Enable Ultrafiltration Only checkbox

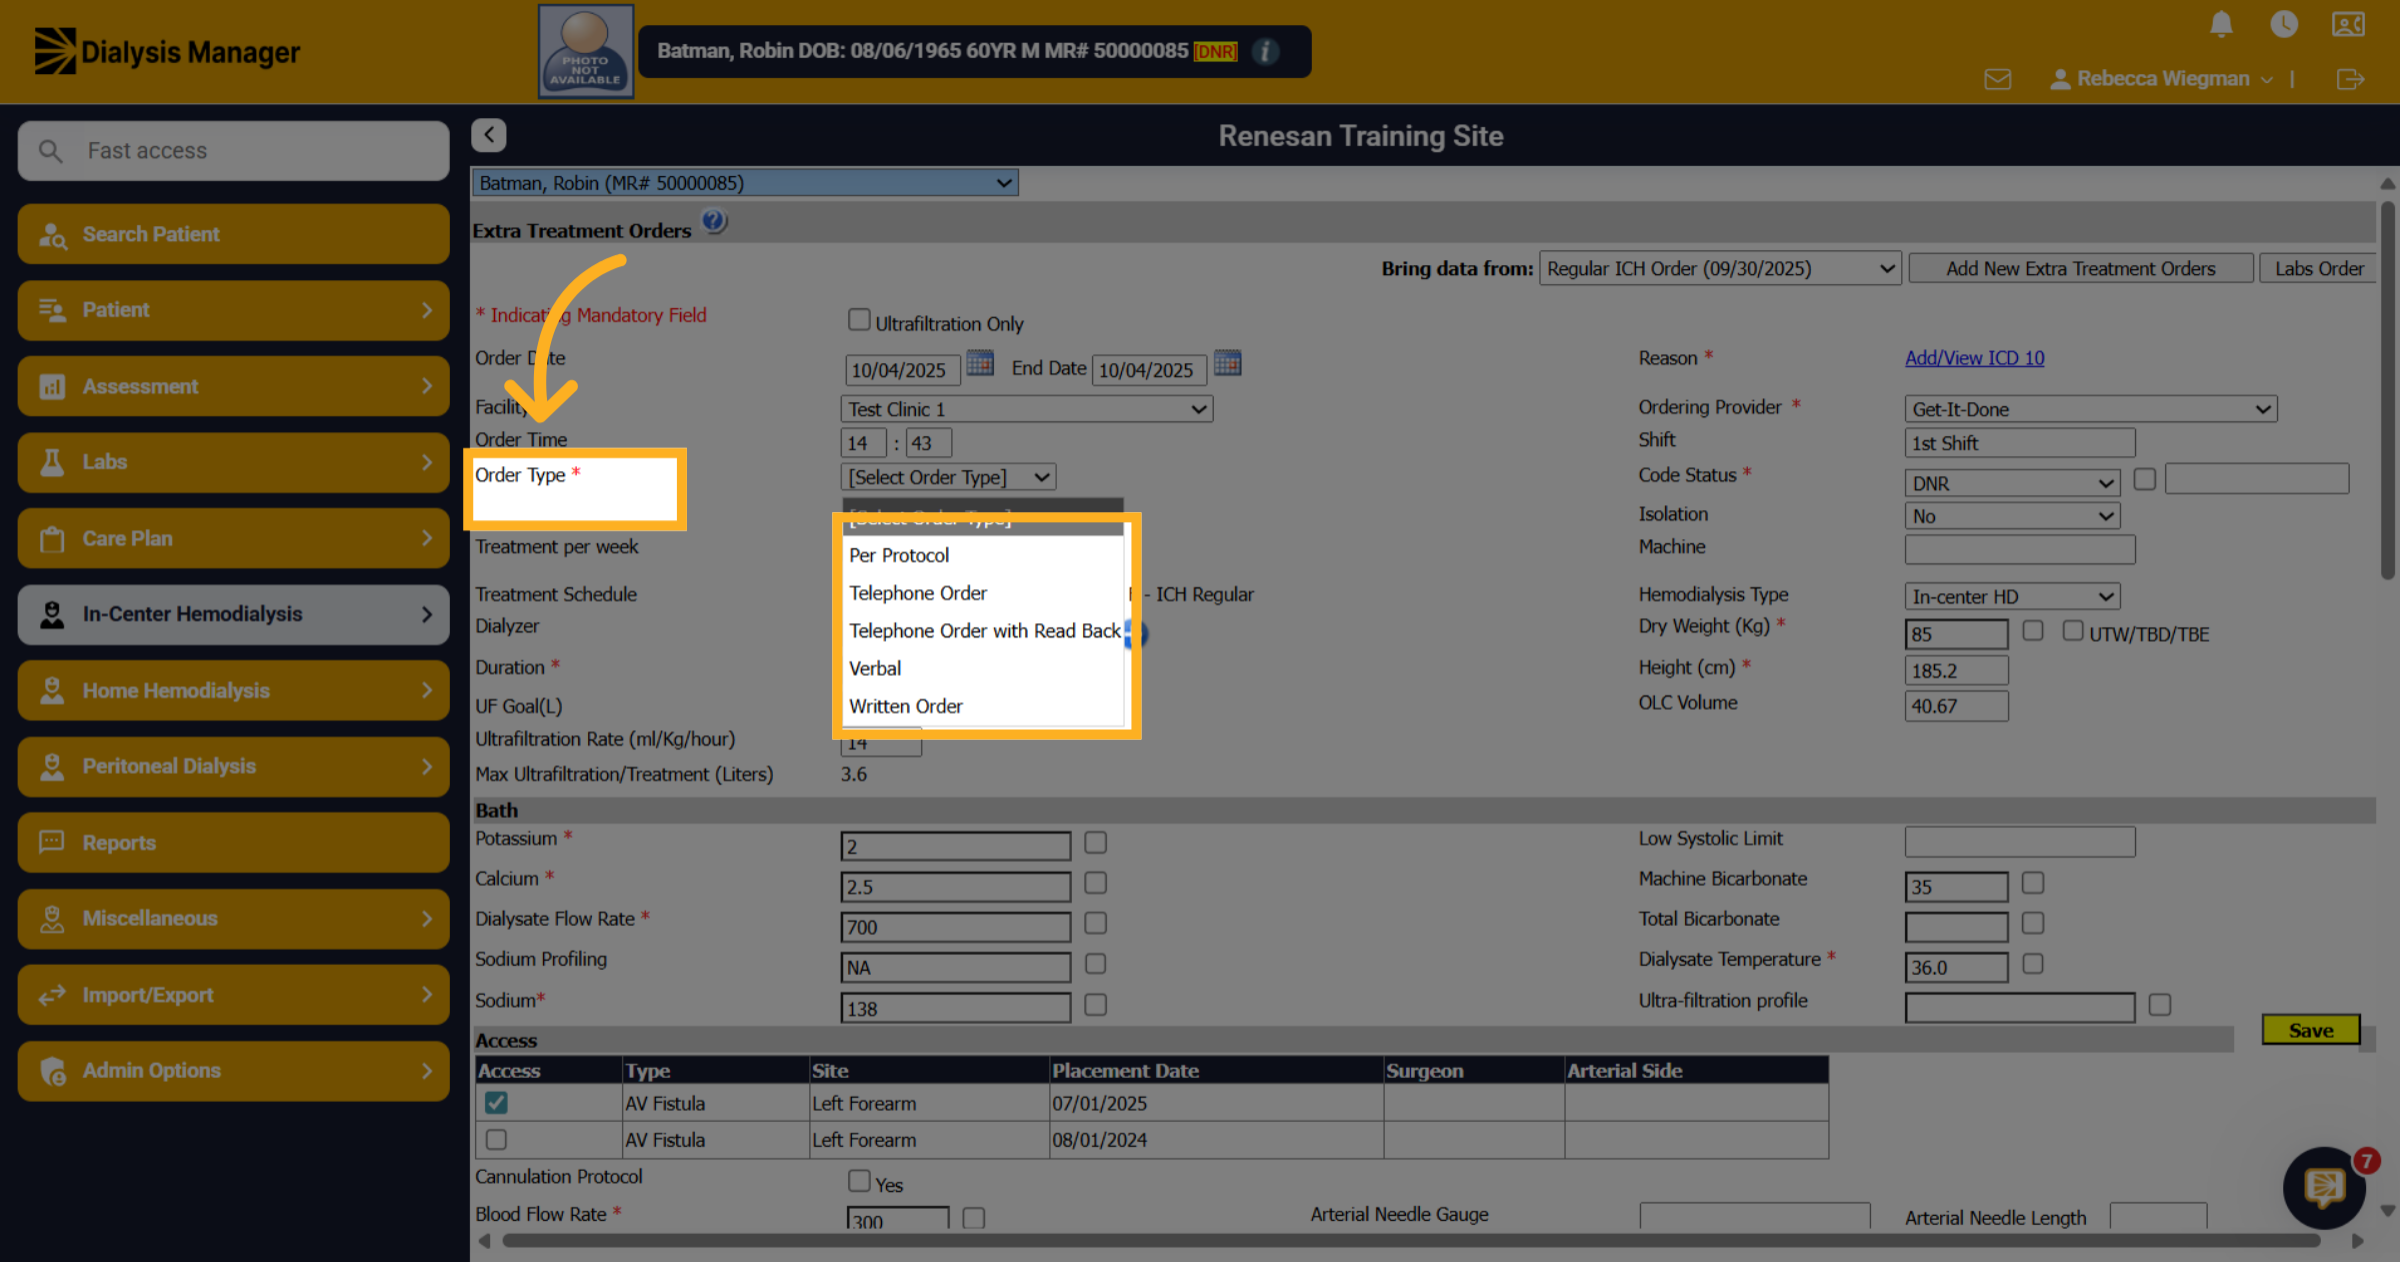click(x=859, y=320)
